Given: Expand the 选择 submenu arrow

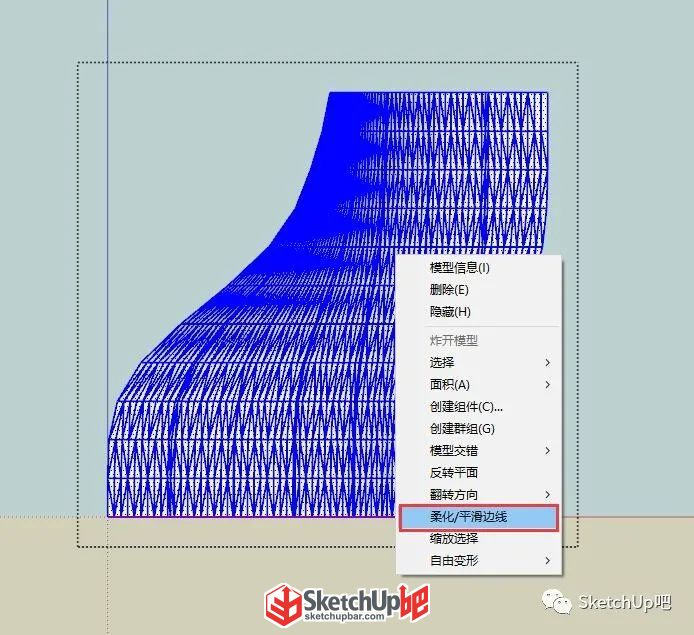Looking at the screenshot, I should [547, 362].
